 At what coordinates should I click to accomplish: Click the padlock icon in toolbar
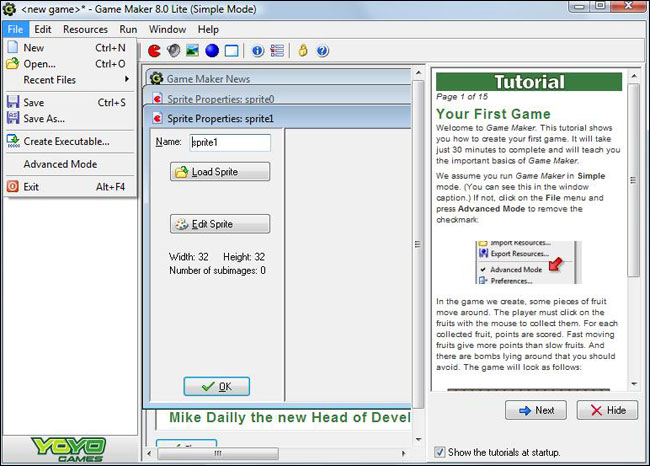[302, 50]
